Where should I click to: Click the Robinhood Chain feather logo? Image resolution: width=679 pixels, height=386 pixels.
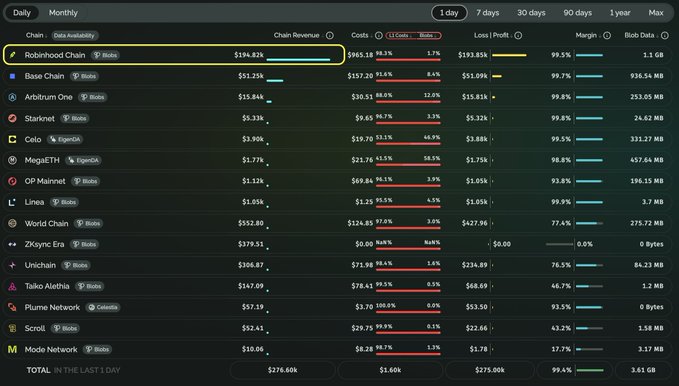13,55
